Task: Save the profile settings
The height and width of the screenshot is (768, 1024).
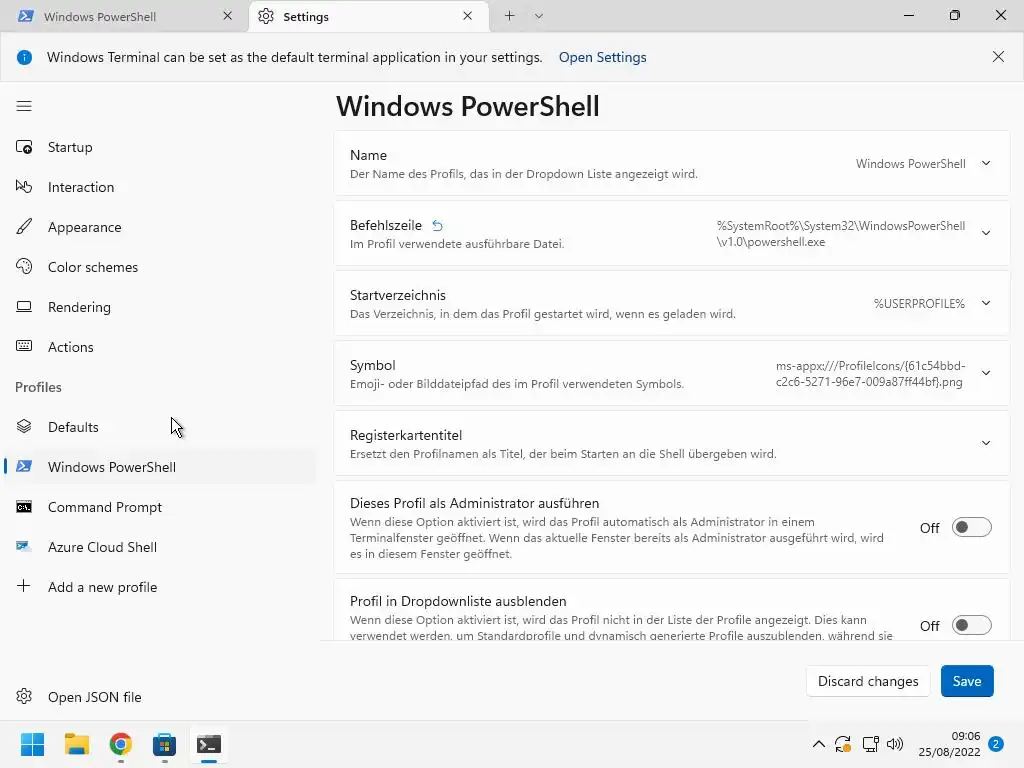Action: coord(967,681)
